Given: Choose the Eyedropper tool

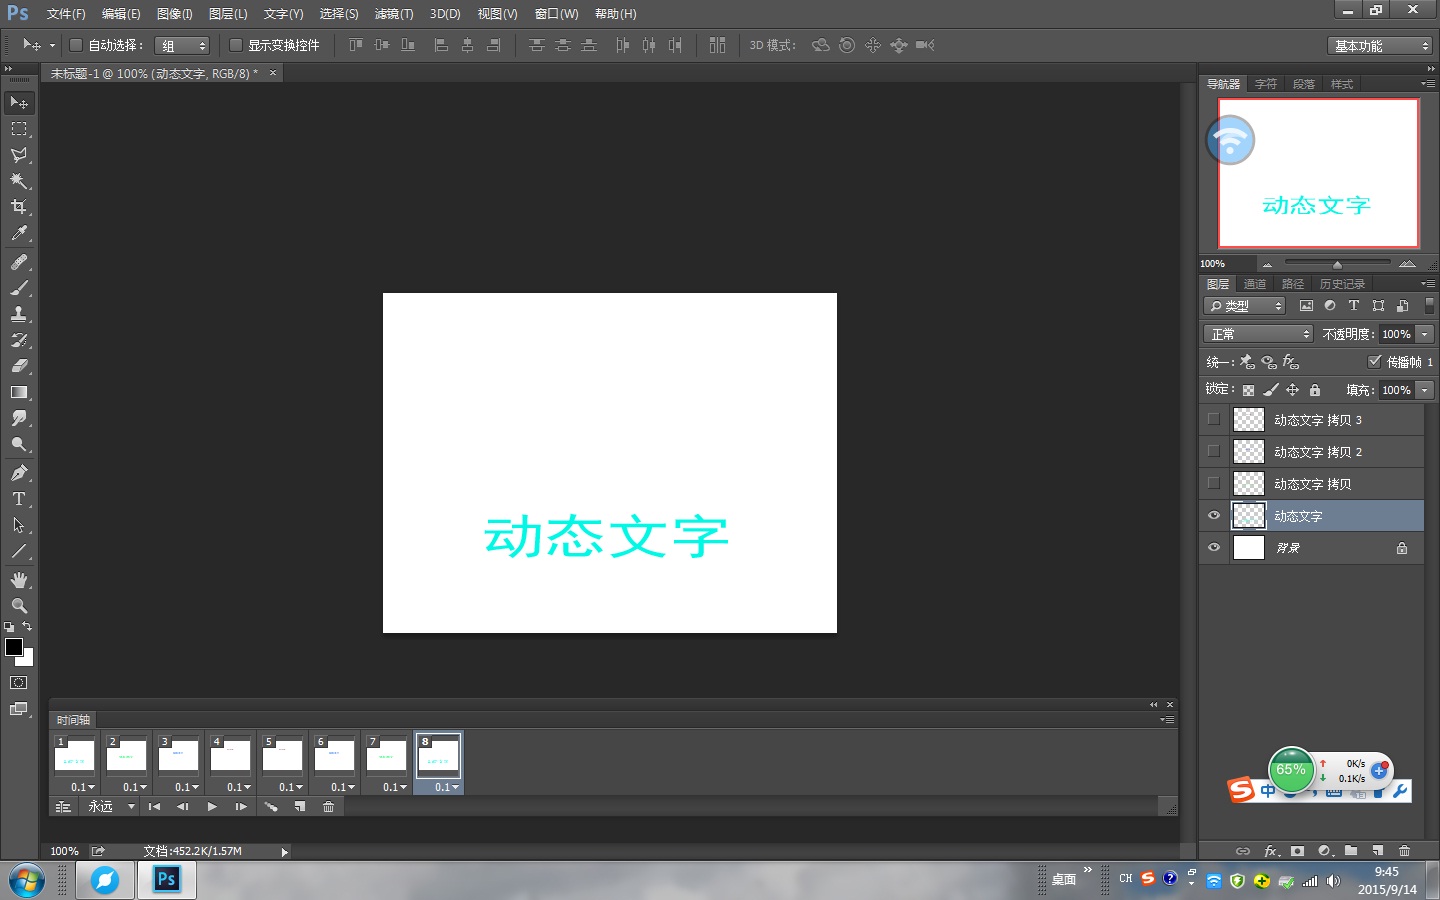Looking at the screenshot, I should (19, 233).
